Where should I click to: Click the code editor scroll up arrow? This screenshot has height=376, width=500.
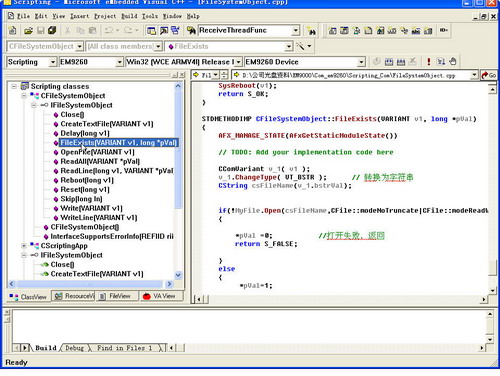(x=492, y=89)
